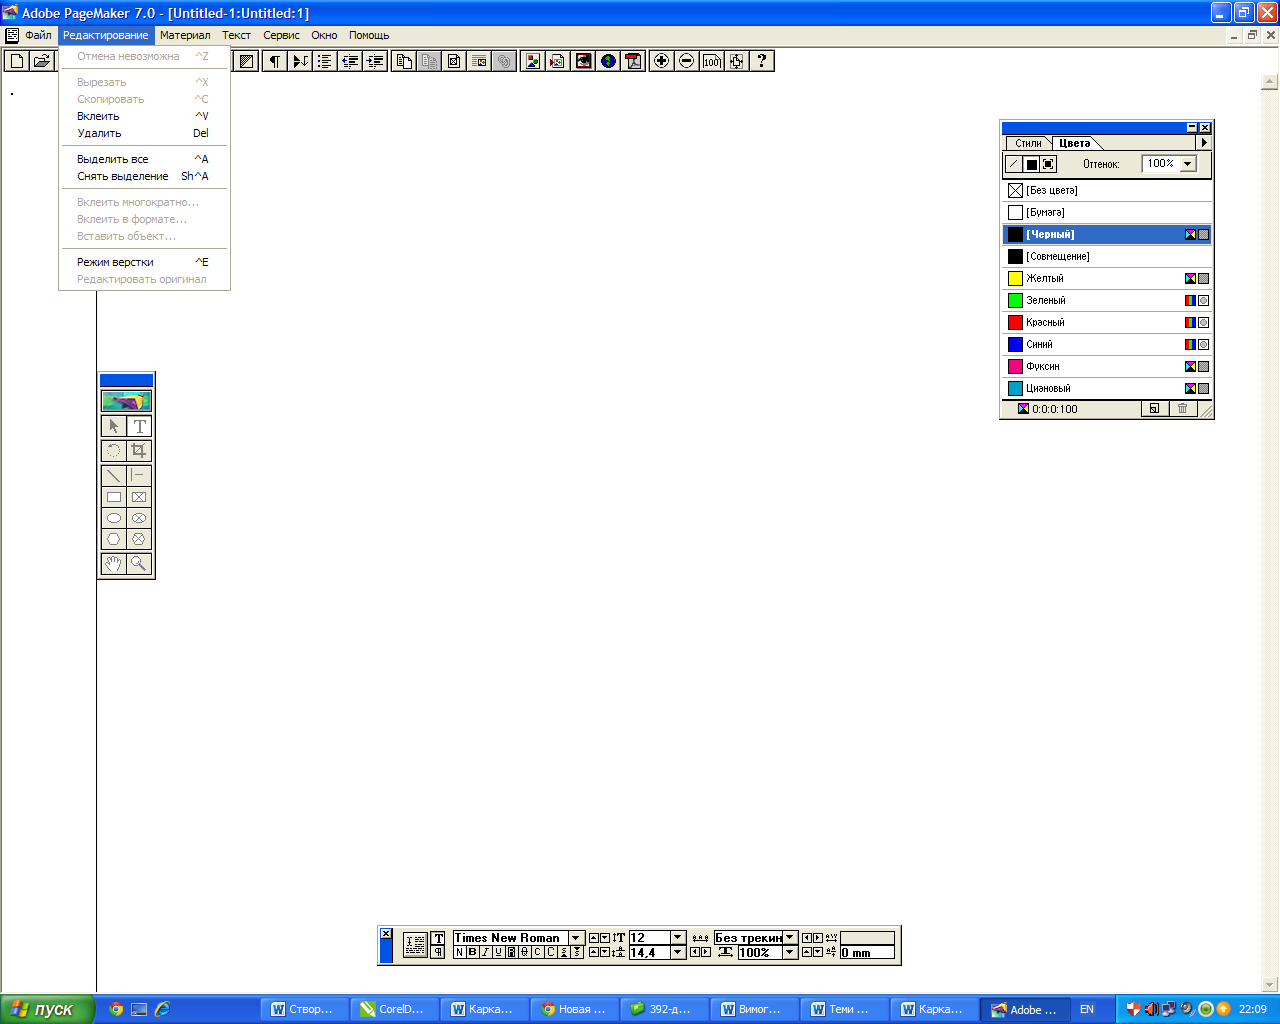Select the Желтый color swatch
The image size is (1280, 1024).
1015,278
